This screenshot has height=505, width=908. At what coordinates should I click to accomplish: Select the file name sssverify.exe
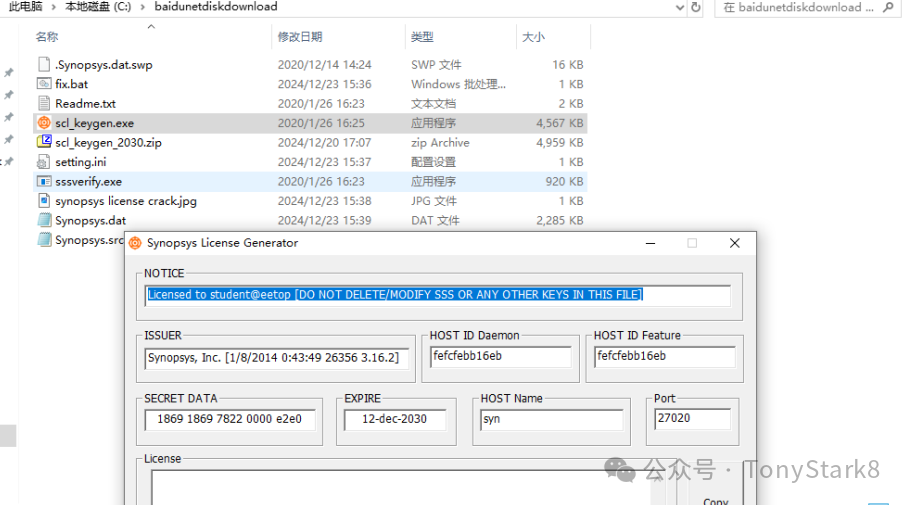[89, 181]
